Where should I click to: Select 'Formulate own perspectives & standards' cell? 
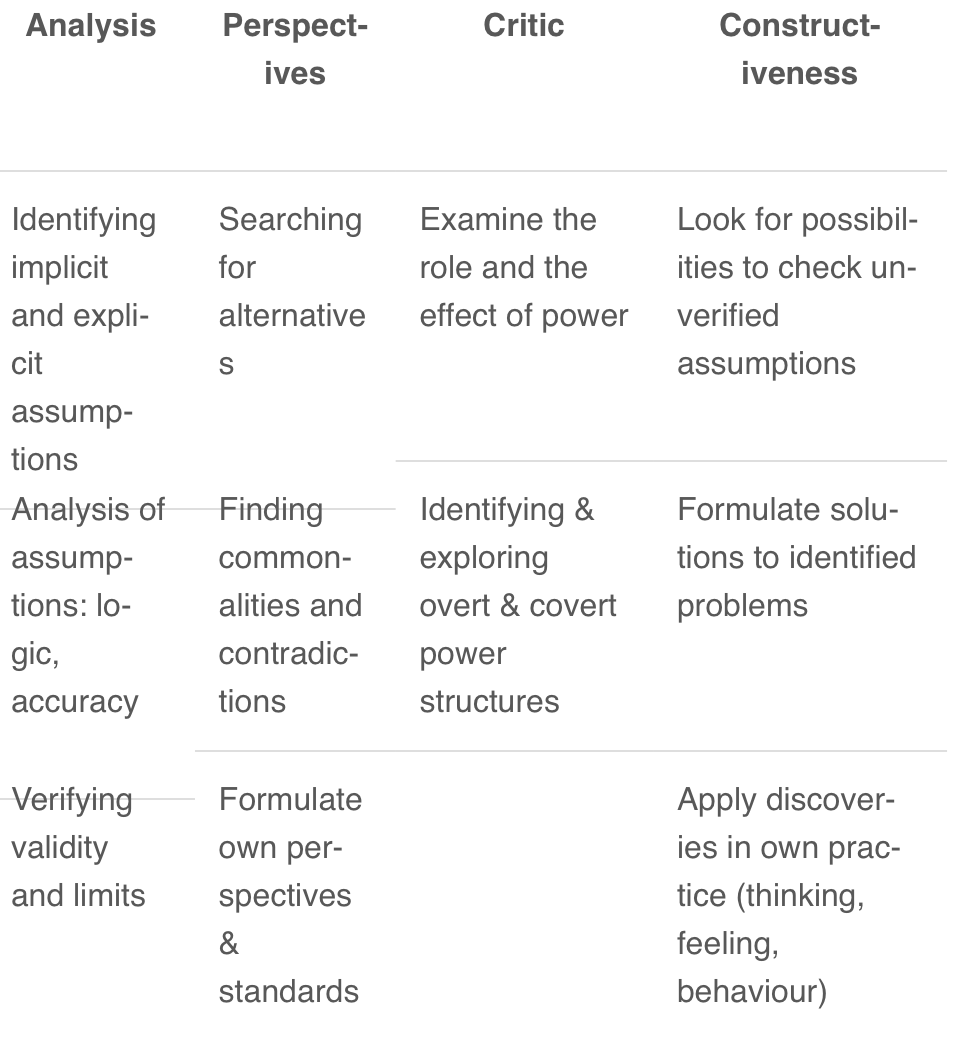(x=290, y=895)
